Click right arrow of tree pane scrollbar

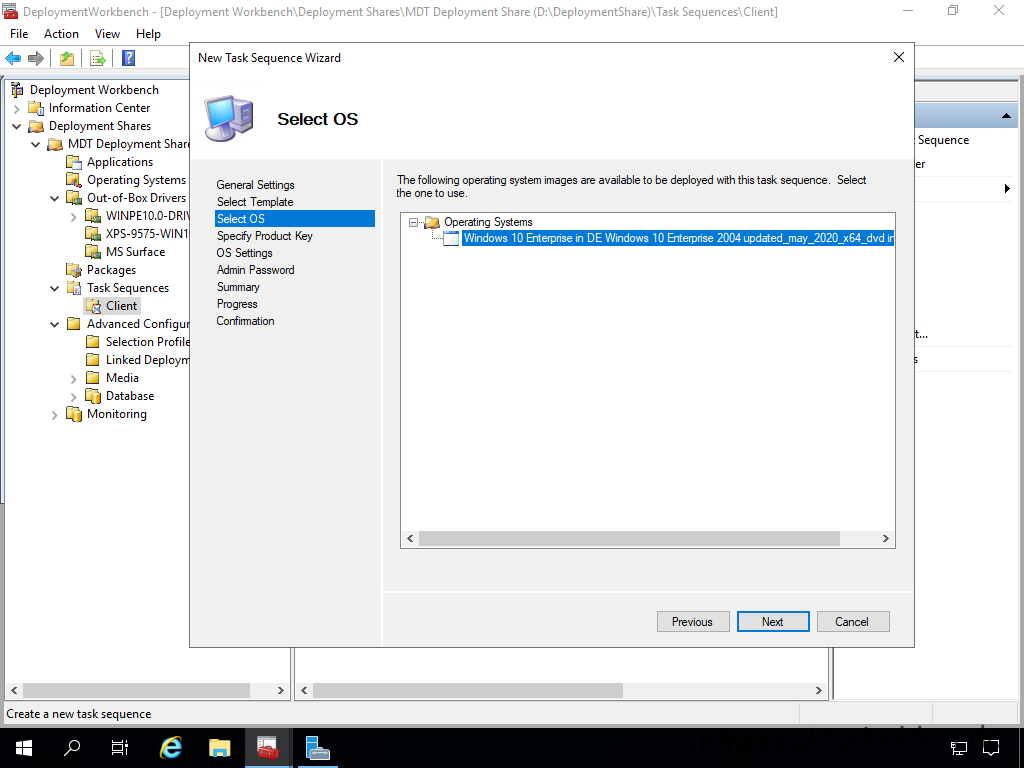pyautogui.click(x=281, y=690)
